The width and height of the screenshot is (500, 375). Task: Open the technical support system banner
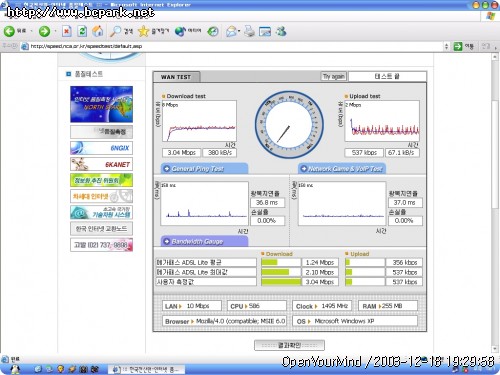click(x=101, y=212)
